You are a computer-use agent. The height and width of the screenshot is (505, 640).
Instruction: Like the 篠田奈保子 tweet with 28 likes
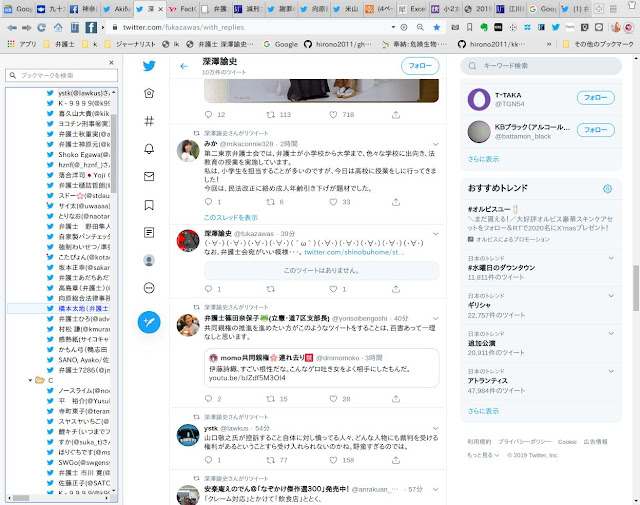click(x=333, y=398)
